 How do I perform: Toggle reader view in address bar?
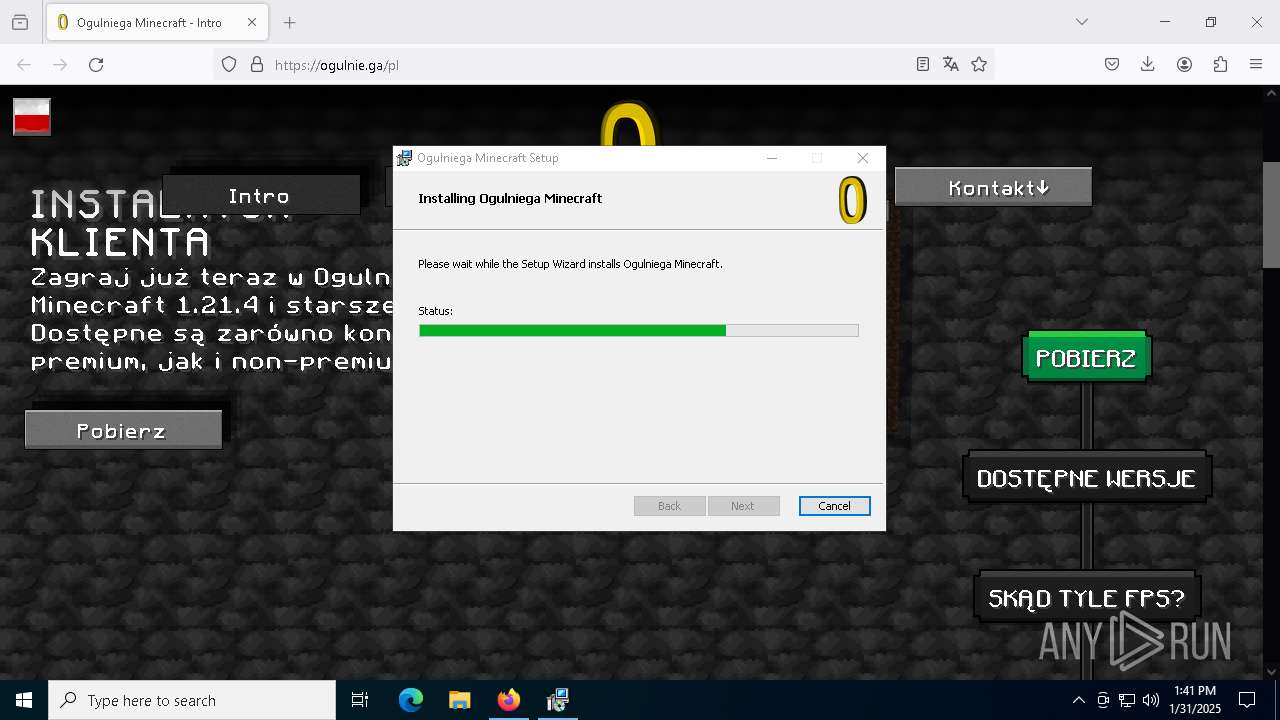click(x=923, y=64)
